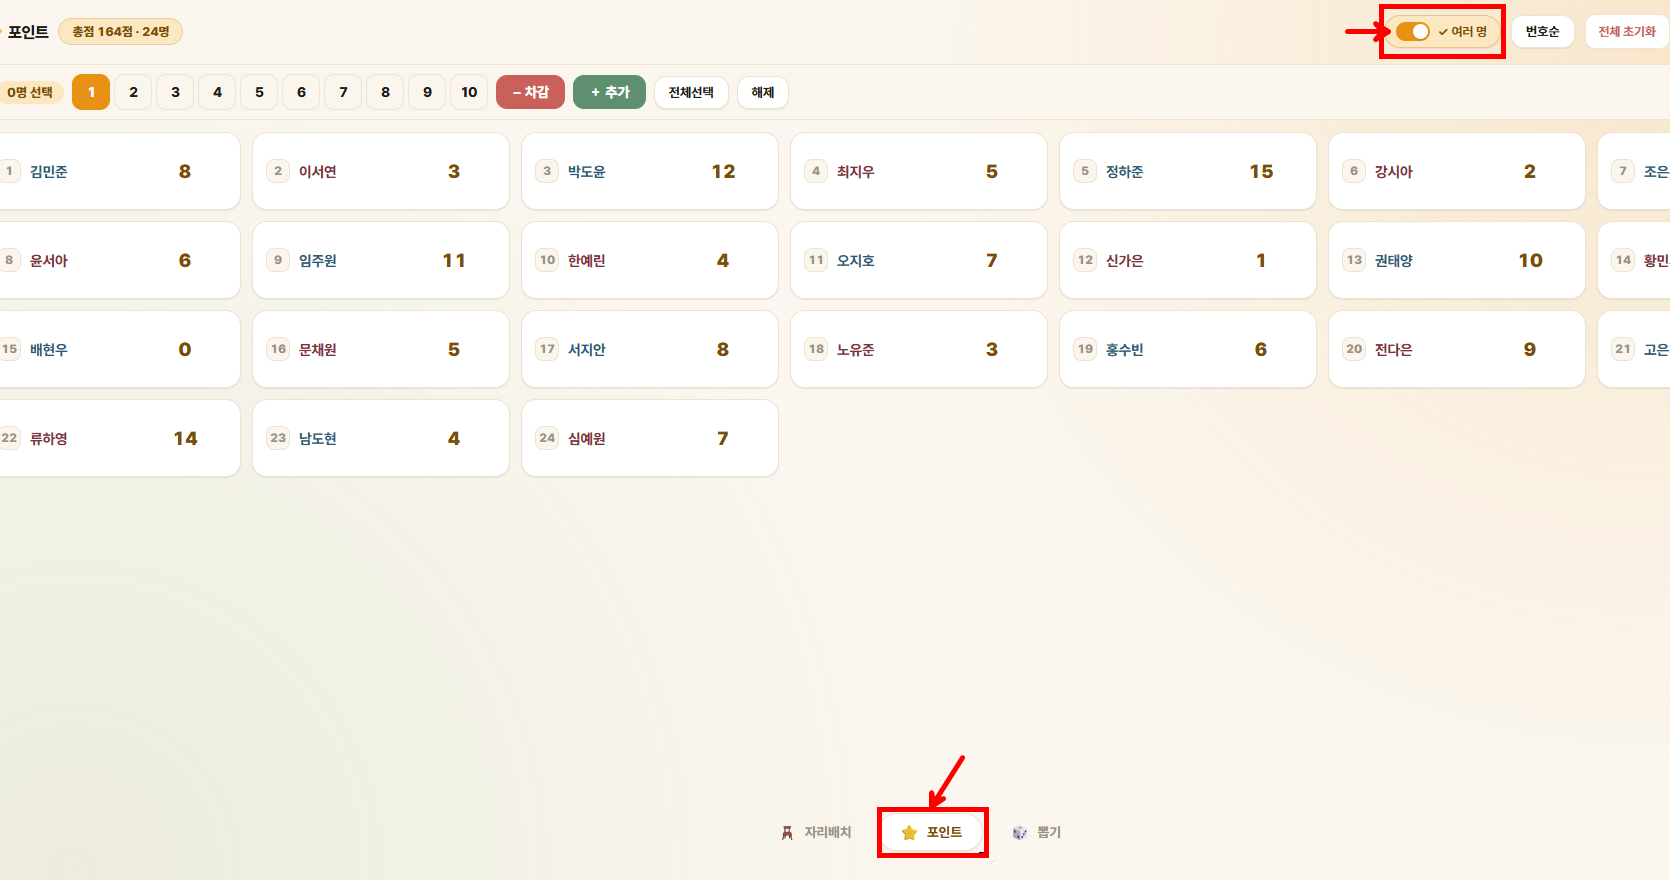Click student card 강시아
The height and width of the screenshot is (880, 1670).
point(1457,171)
